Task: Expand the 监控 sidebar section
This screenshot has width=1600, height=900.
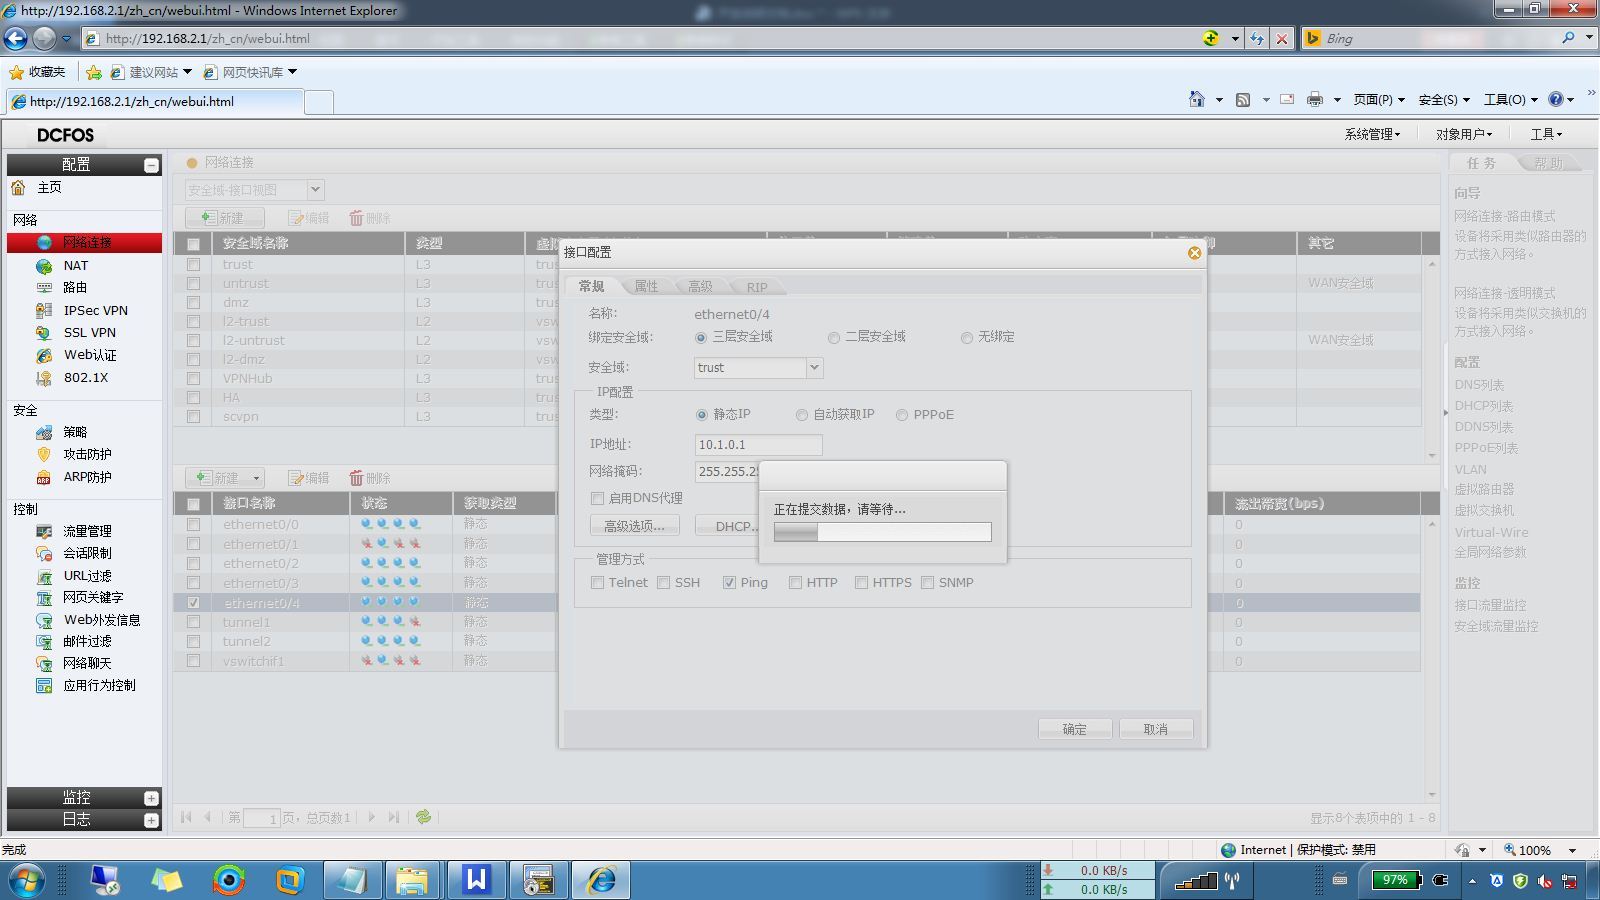Action: coord(151,798)
